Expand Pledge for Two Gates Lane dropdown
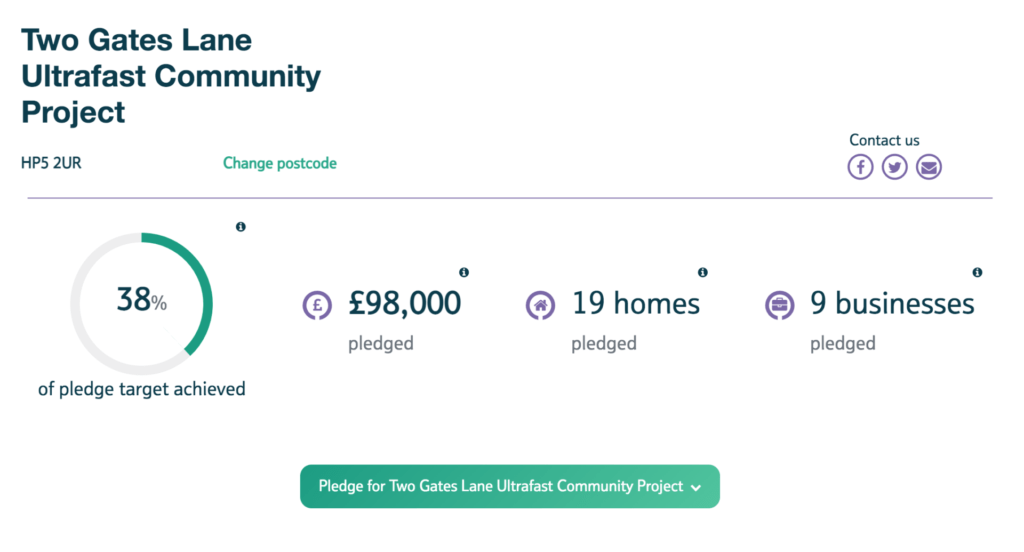This screenshot has height=552, width=1024. tap(509, 486)
